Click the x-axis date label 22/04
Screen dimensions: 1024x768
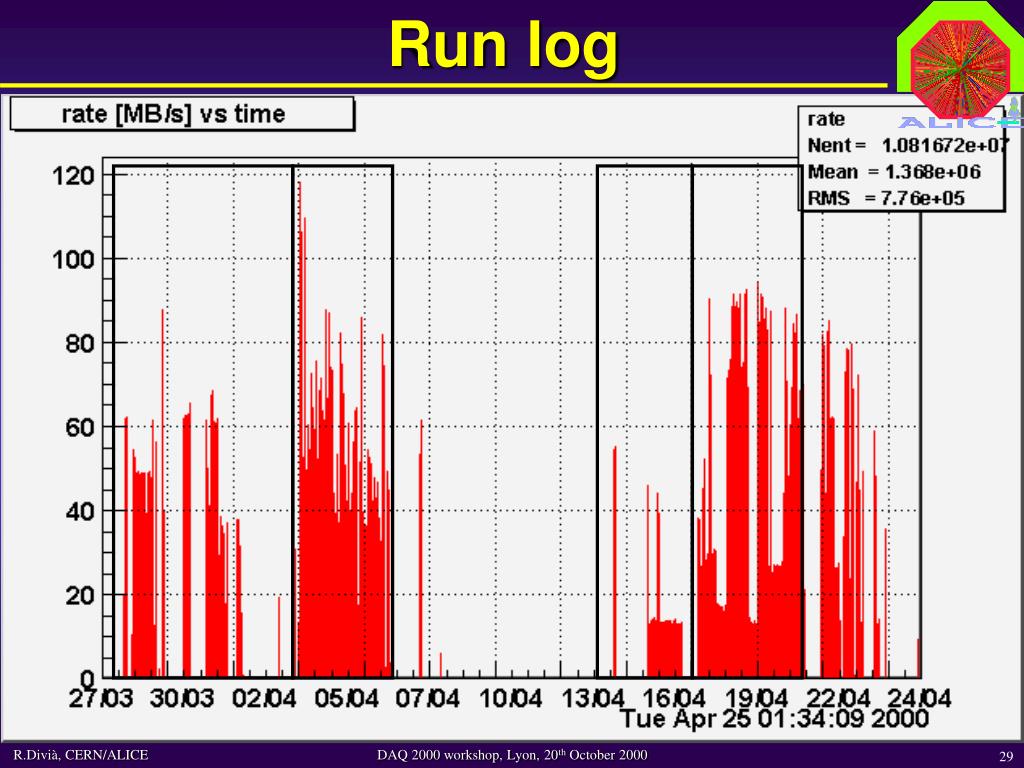pyautogui.click(x=839, y=698)
